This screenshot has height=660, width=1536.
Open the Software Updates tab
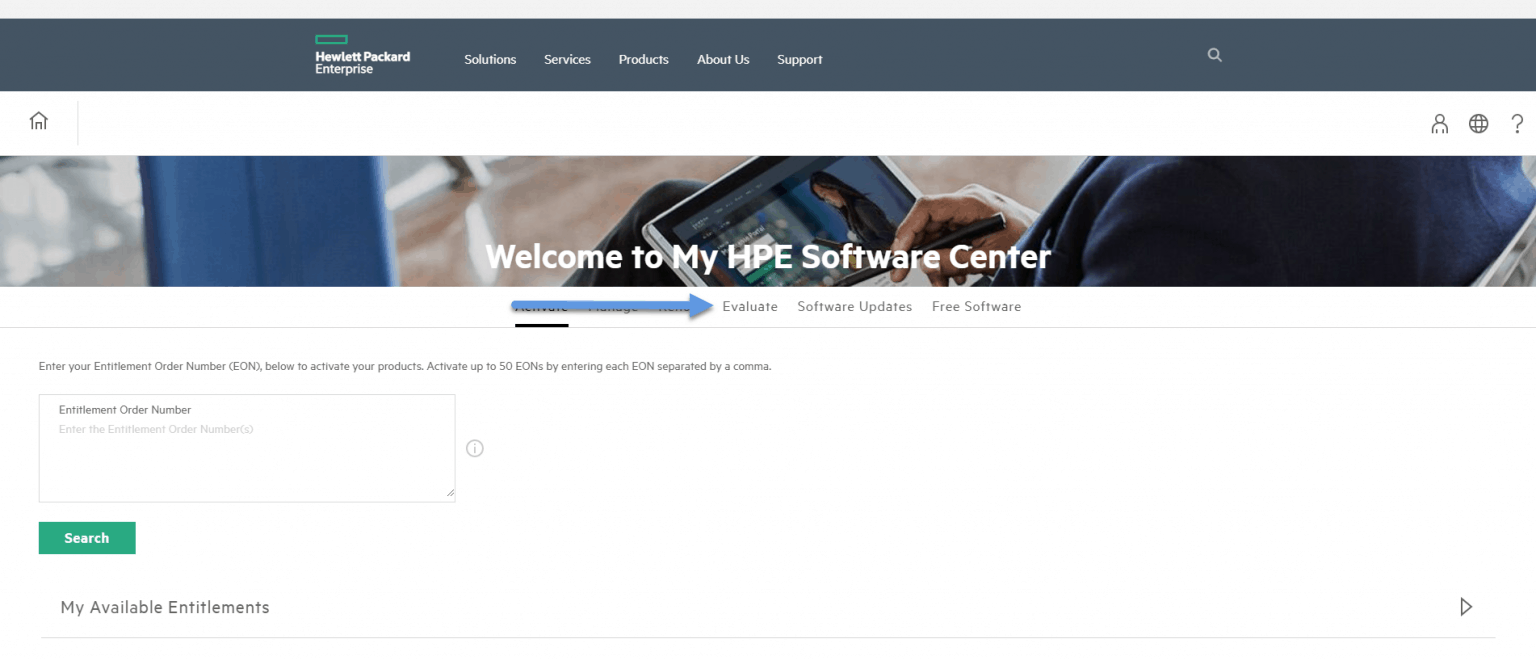point(854,306)
